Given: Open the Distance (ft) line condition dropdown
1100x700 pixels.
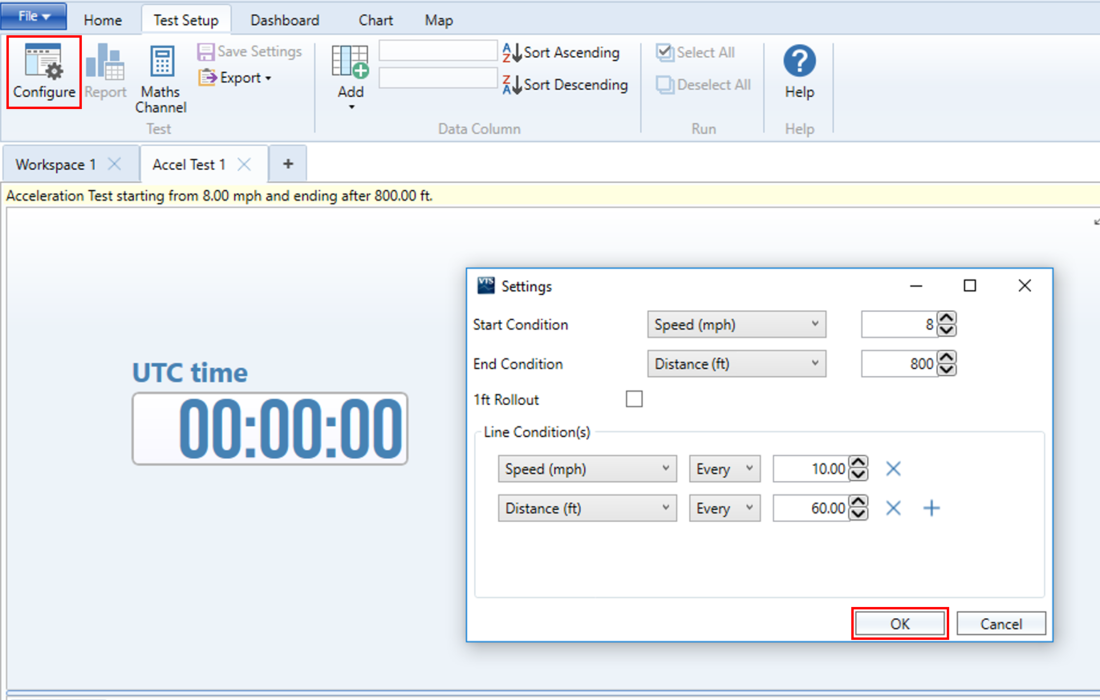Looking at the screenshot, I should point(587,509).
